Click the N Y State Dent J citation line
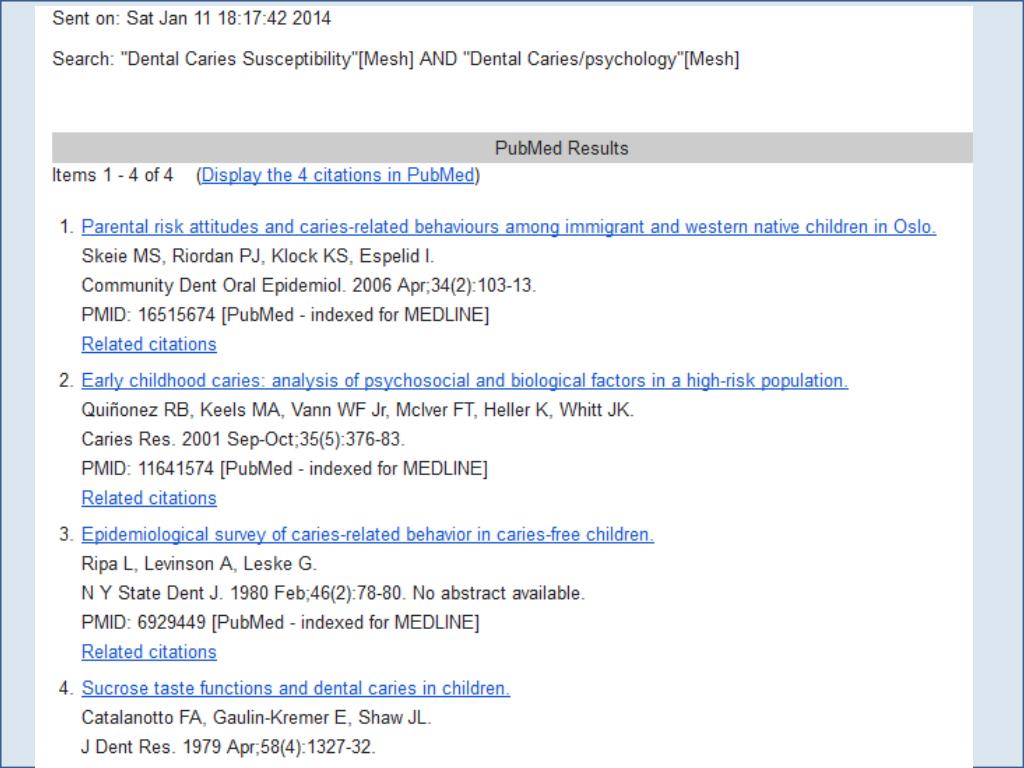 pyautogui.click(x=332, y=593)
